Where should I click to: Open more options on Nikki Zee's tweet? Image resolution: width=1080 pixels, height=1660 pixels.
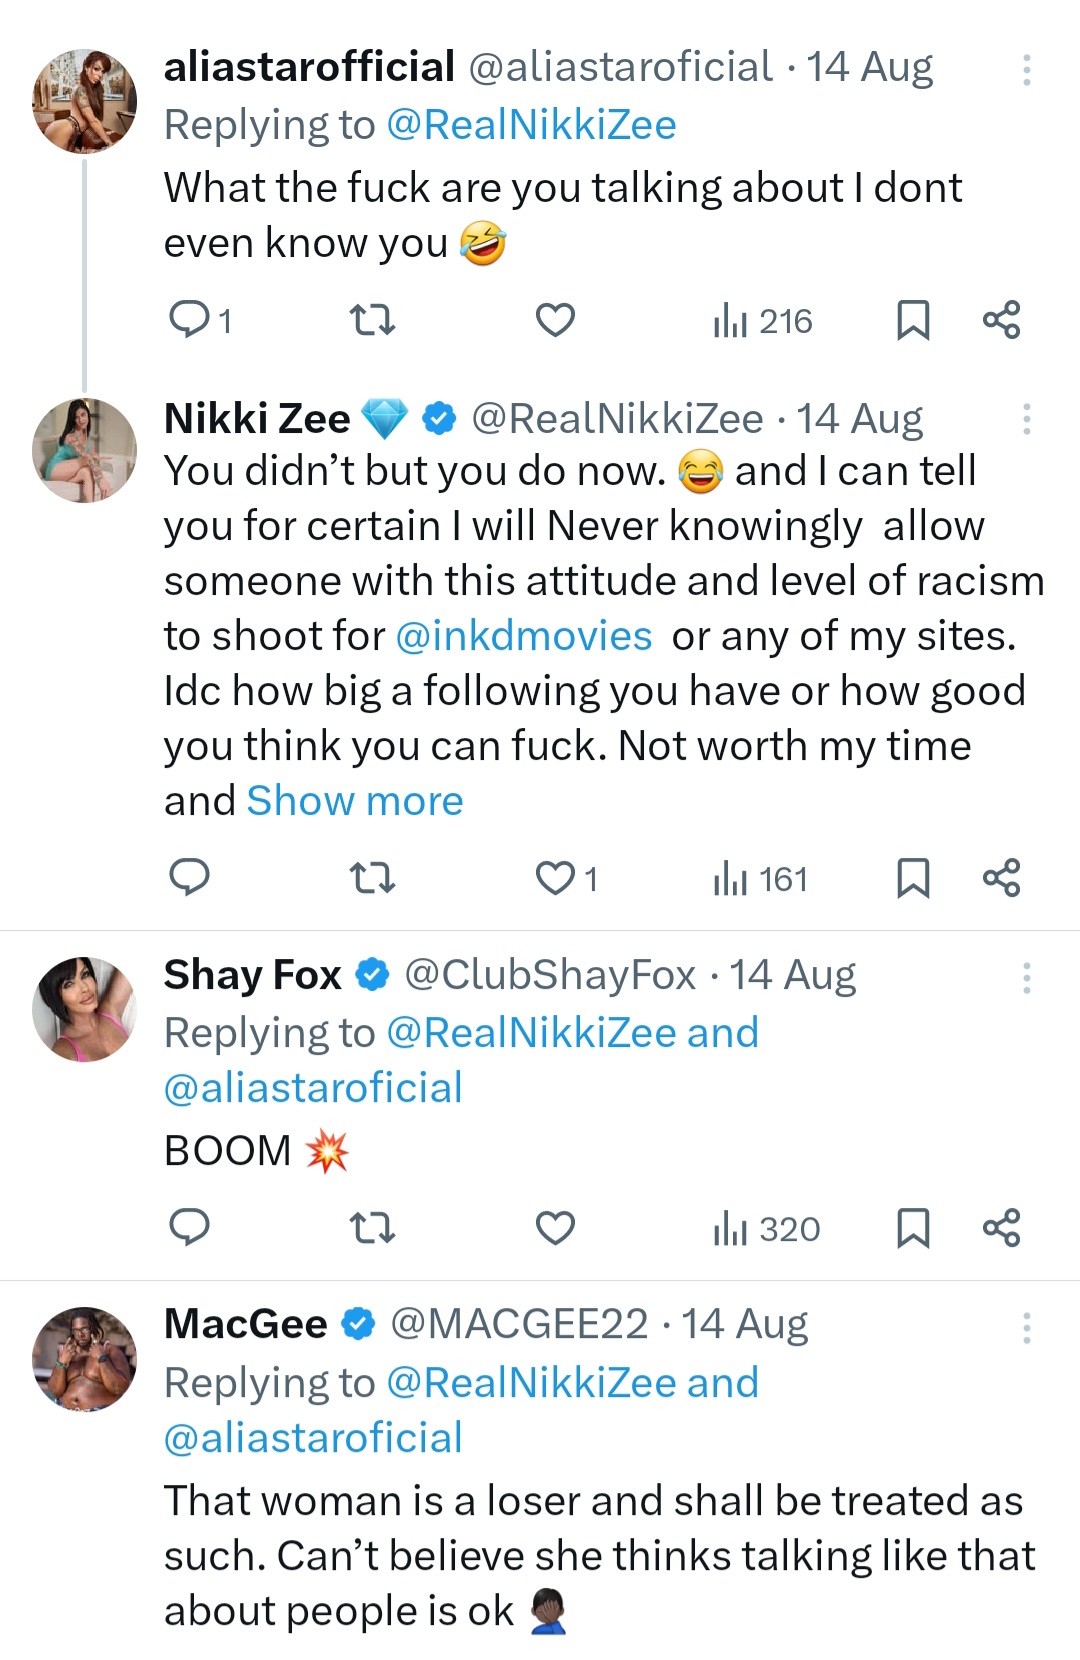(x=1026, y=419)
